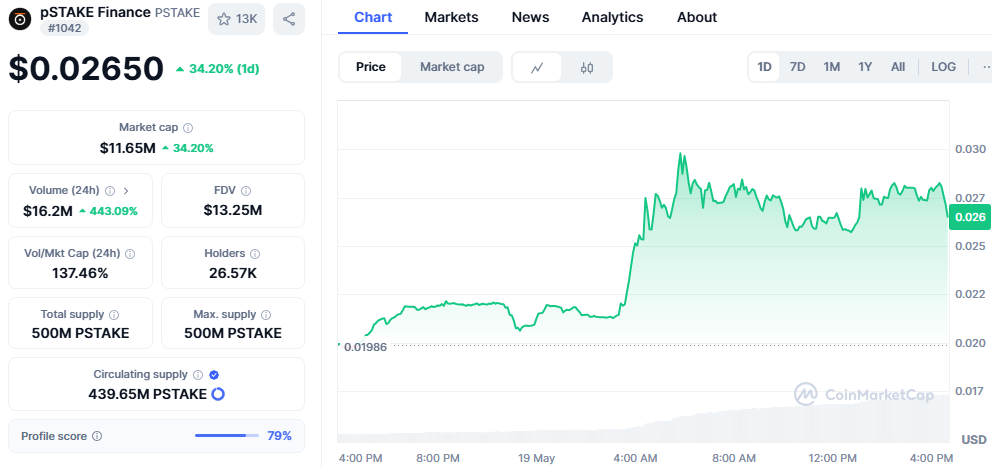Click the 500M PSTAKE total supply value
This screenshot has height=468, width=992.
click(x=80, y=333)
